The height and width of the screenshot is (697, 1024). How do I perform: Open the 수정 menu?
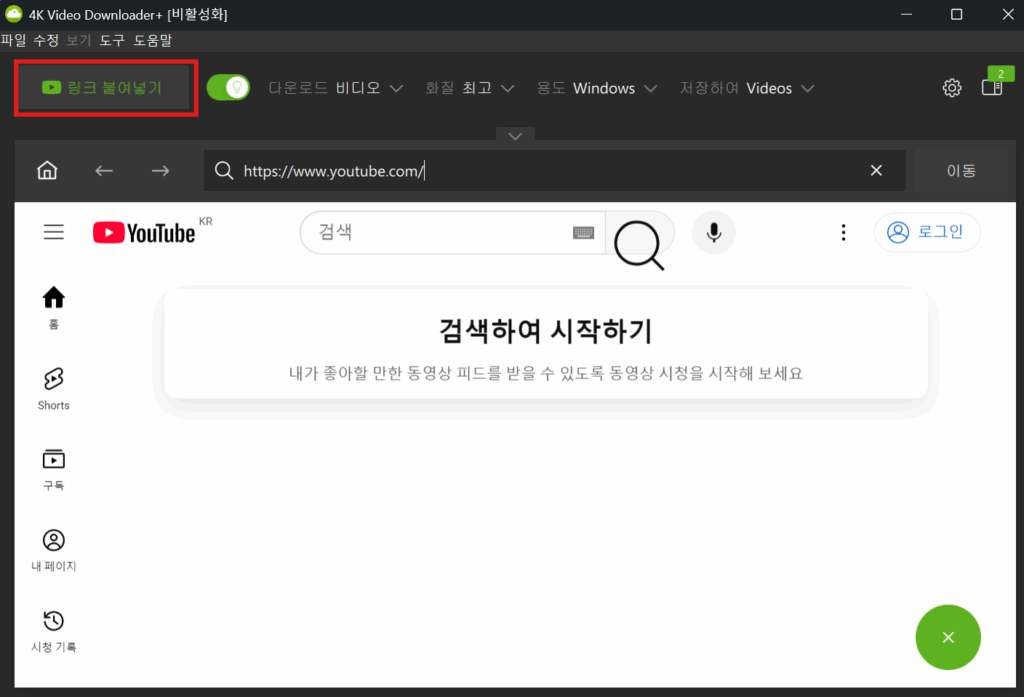click(46, 41)
